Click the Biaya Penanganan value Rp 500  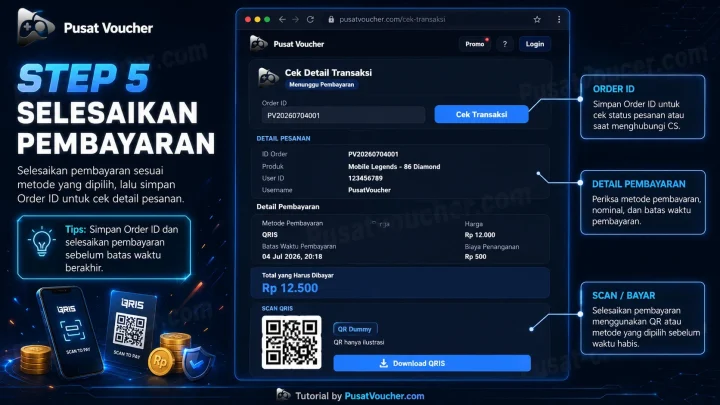pyautogui.click(x=475, y=257)
